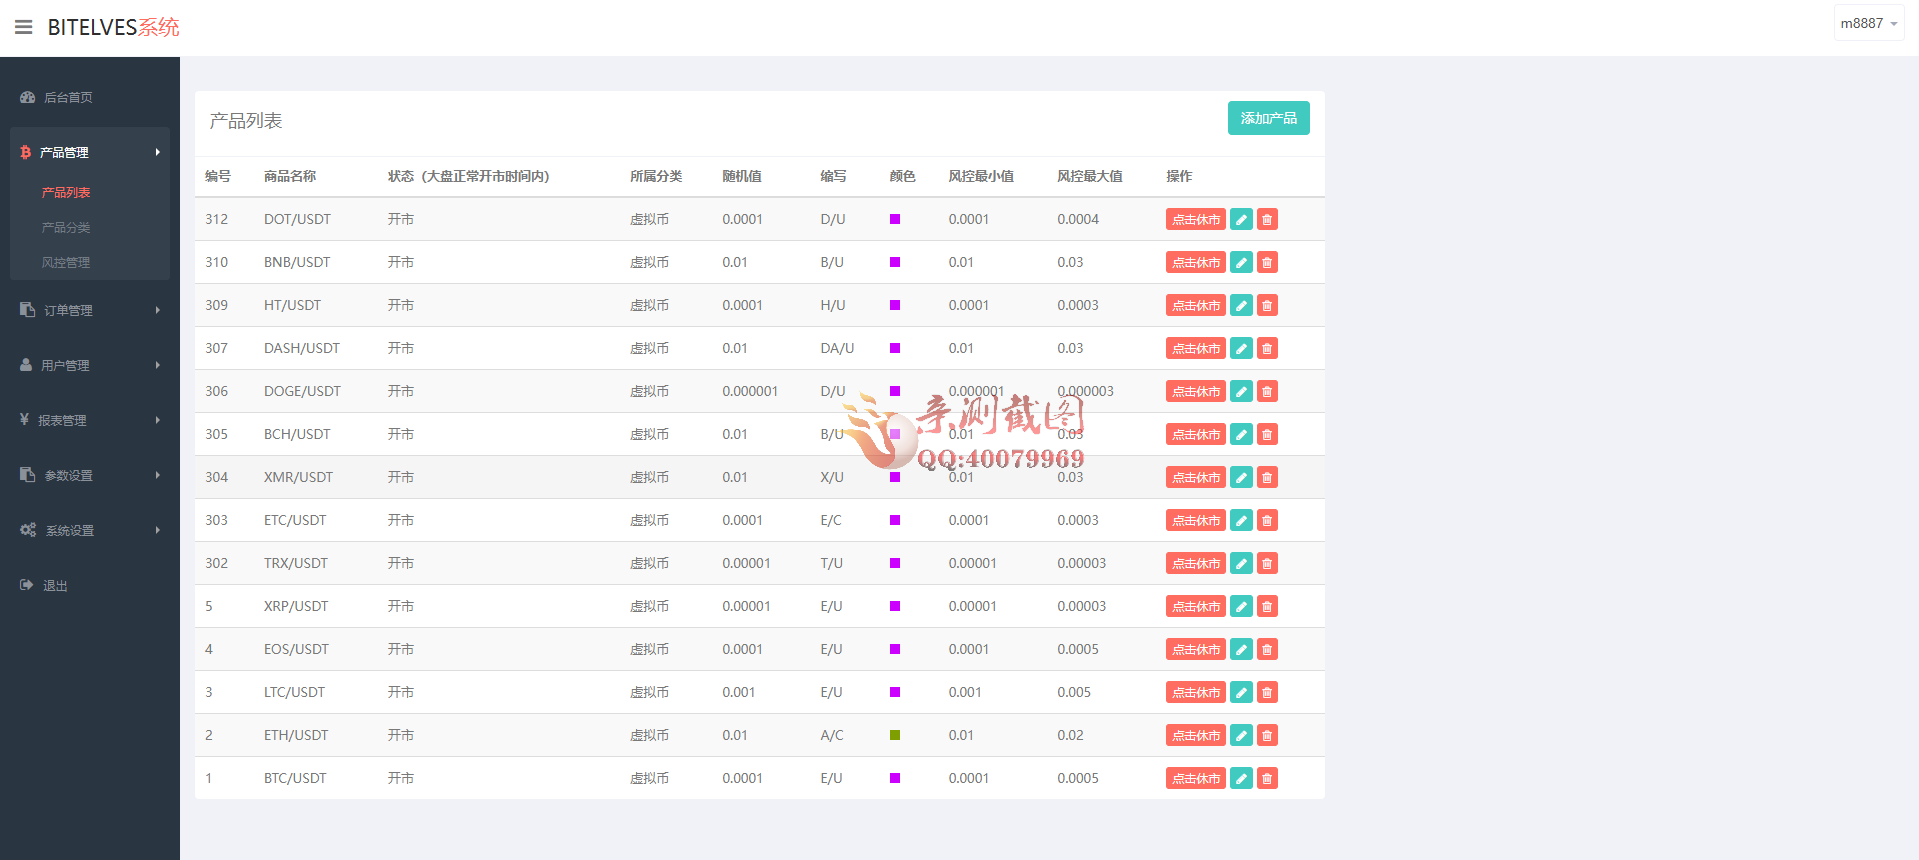Click the green color swatch for ETH/USDT
Screen dimensions: 1919x860
(895, 736)
